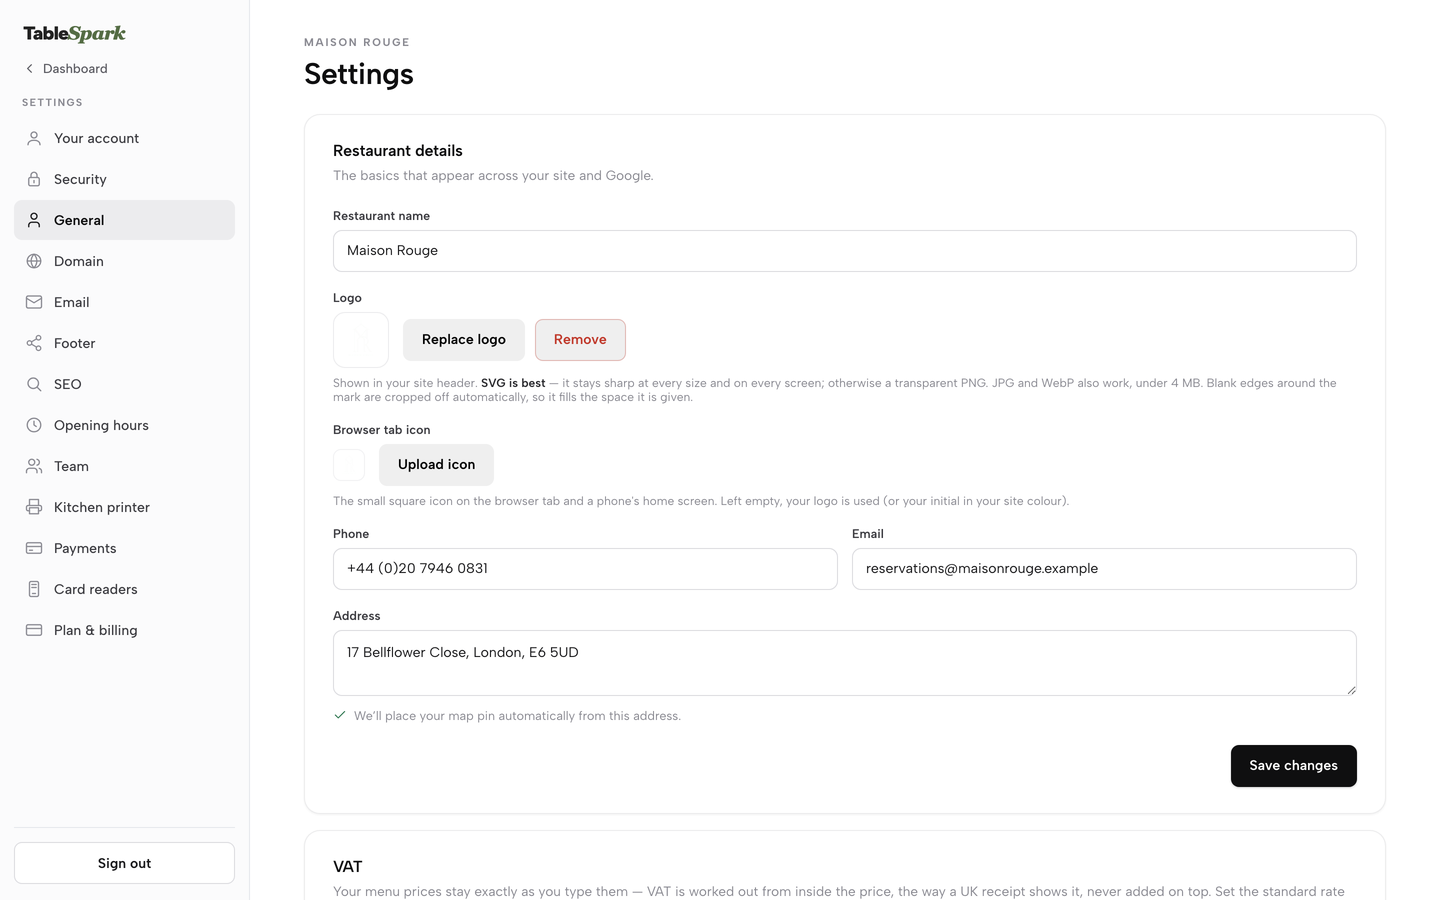Viewport: 1440px width, 900px height.
Task: Click the device icon for Card readers
Action: click(x=34, y=589)
